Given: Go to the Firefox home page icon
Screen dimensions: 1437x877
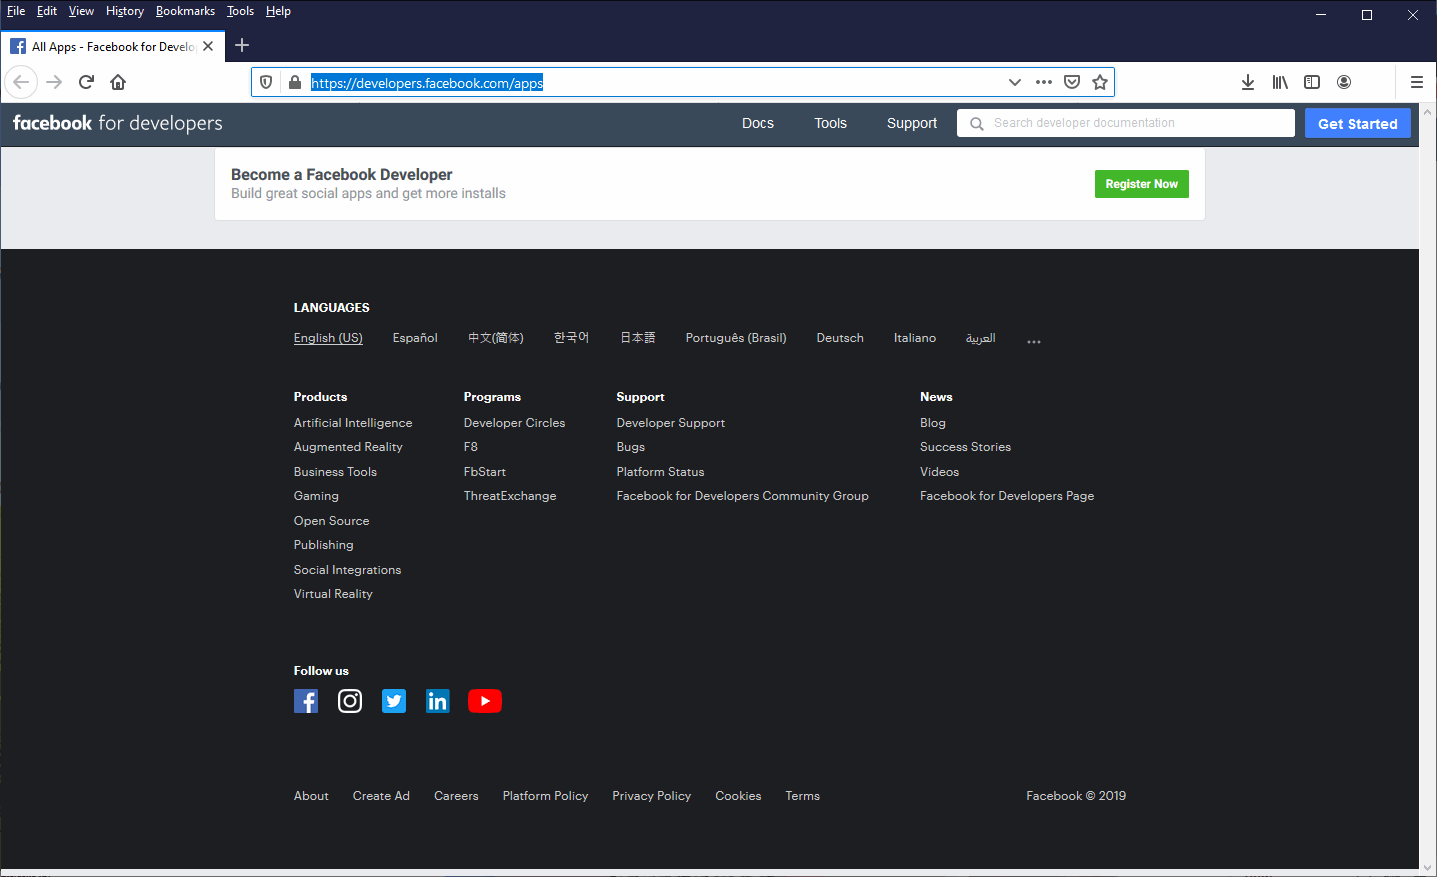Looking at the screenshot, I should pyautogui.click(x=118, y=82).
